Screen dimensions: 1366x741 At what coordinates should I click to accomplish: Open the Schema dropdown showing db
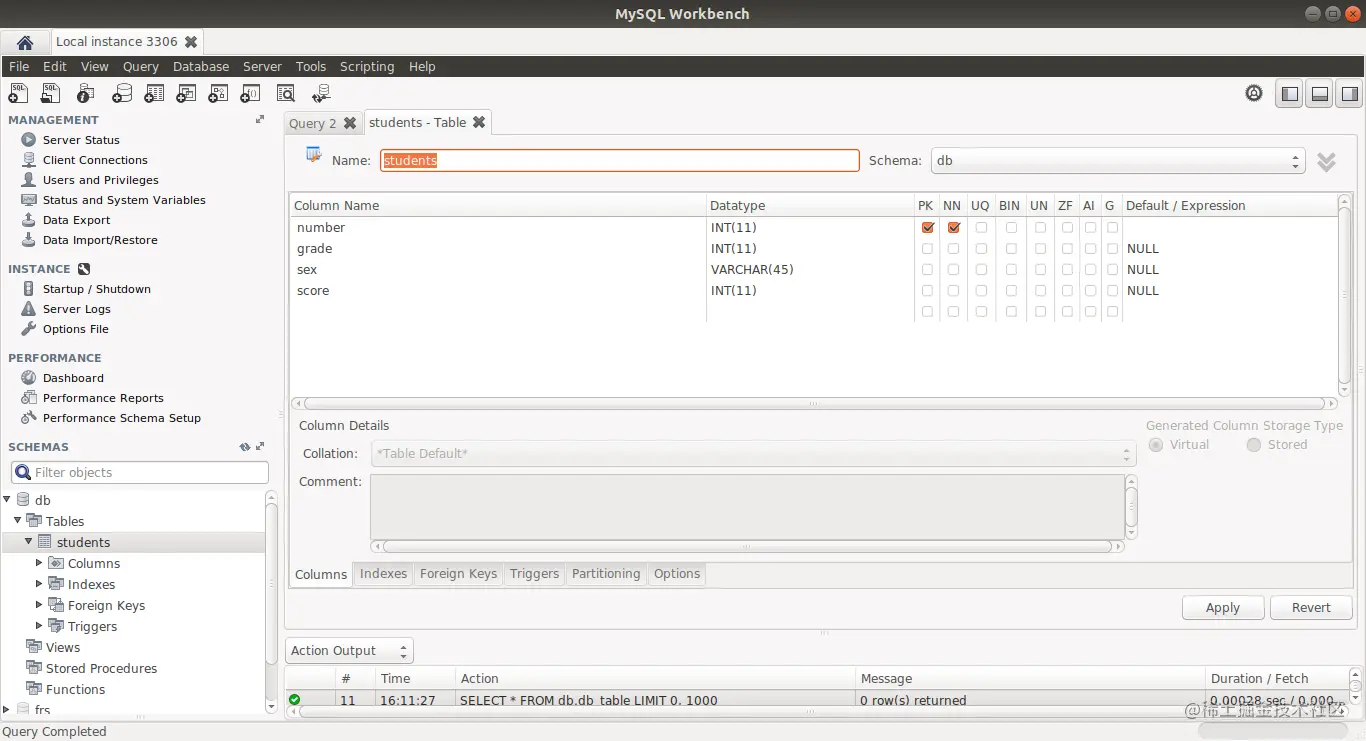click(1294, 160)
